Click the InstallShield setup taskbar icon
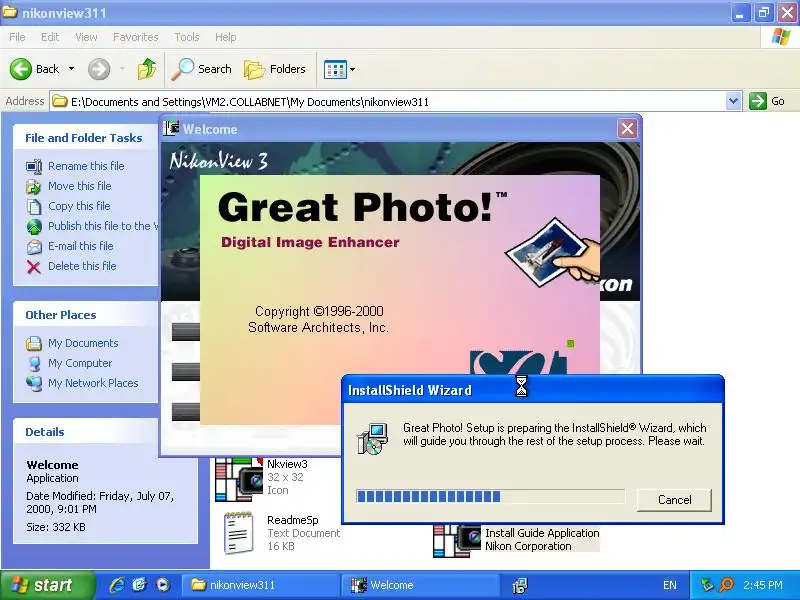This screenshot has height=600, width=800. coord(519,585)
